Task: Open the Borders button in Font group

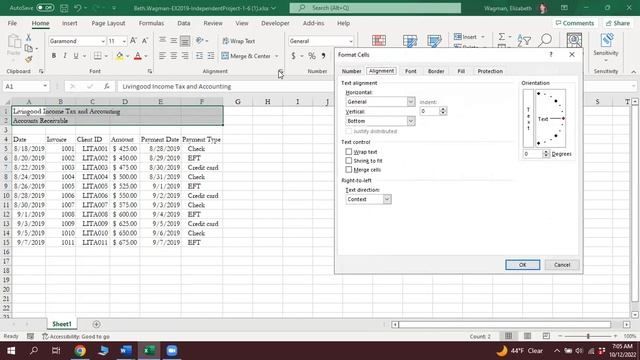Action: point(97,56)
